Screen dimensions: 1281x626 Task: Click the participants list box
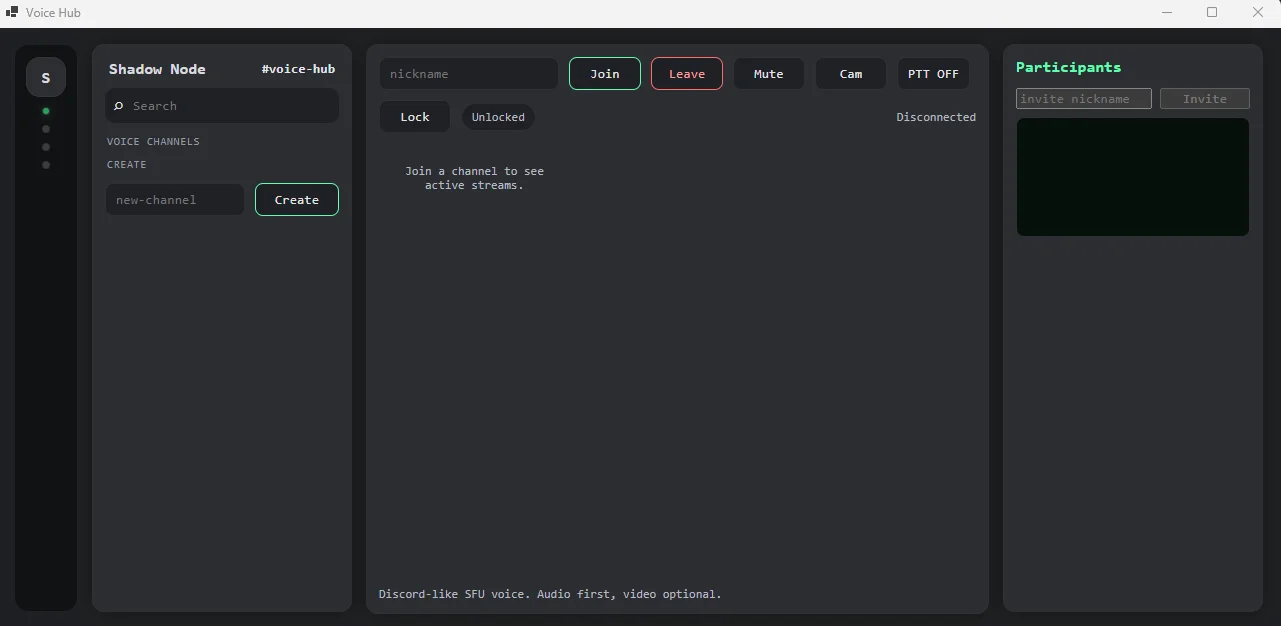1133,177
